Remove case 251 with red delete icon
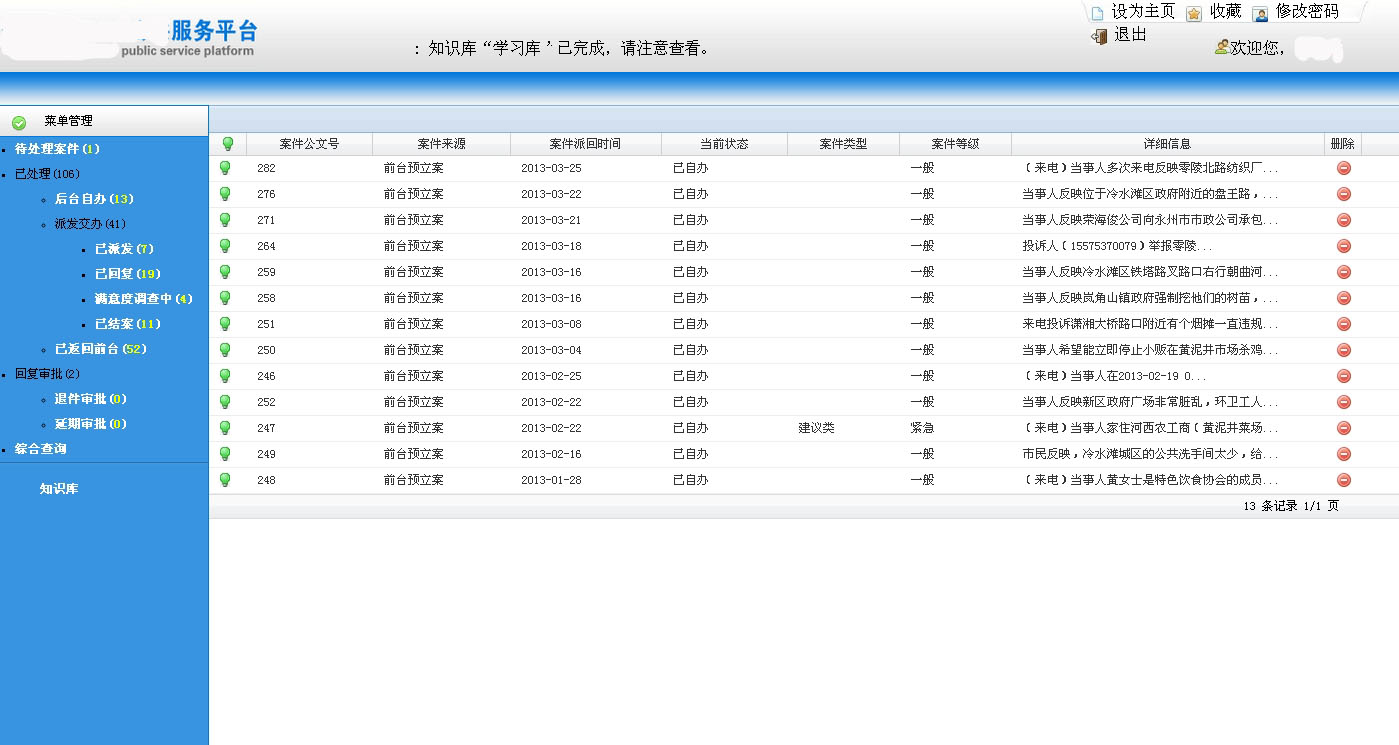The image size is (1399, 745). [x=1343, y=324]
